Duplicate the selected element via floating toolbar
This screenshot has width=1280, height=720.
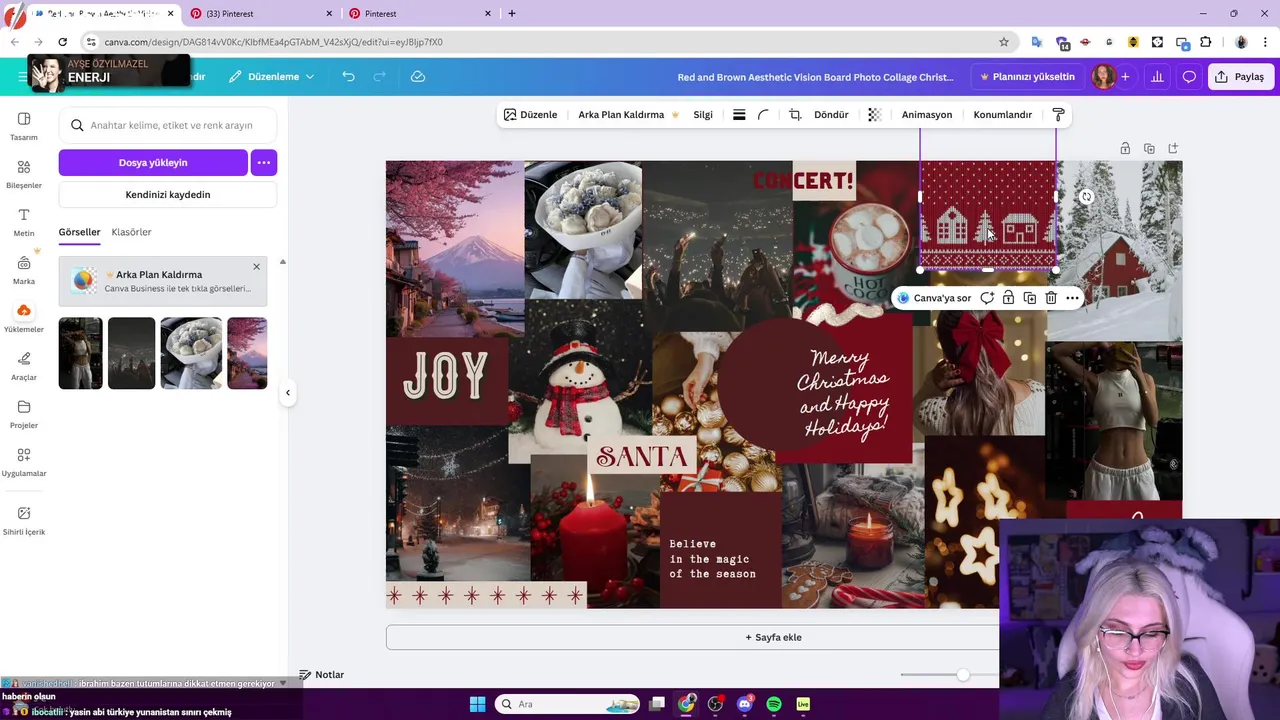(1029, 298)
